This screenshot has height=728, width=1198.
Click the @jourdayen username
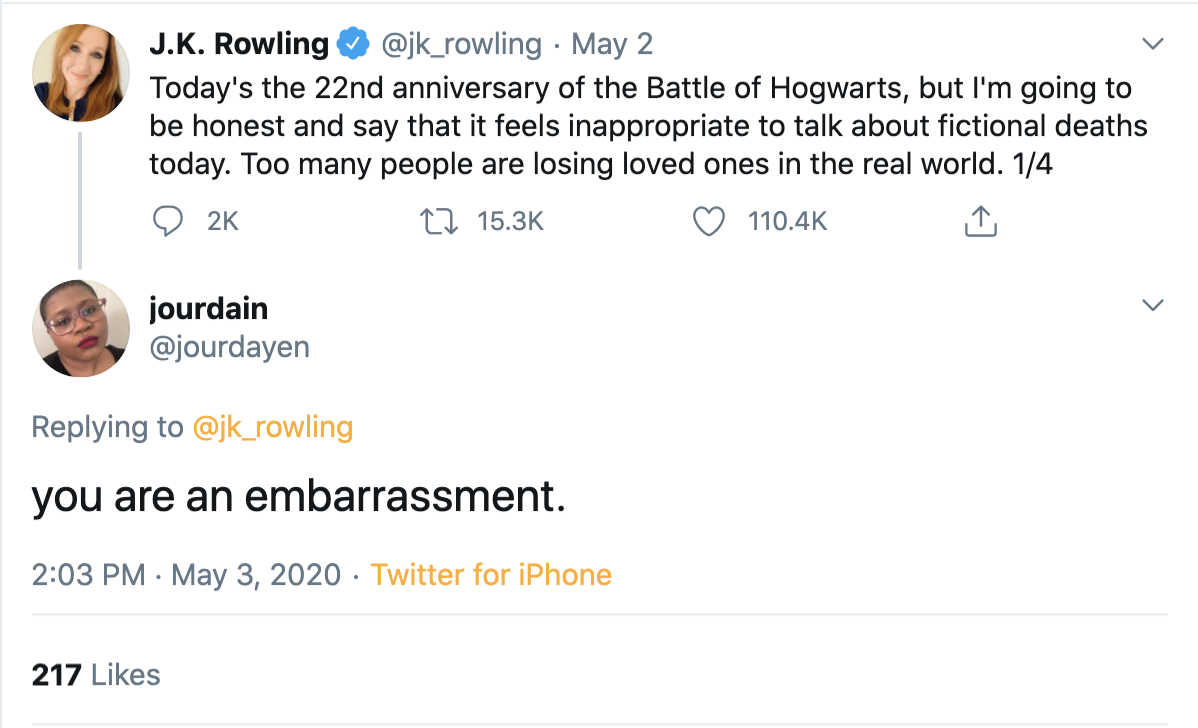tap(230, 346)
